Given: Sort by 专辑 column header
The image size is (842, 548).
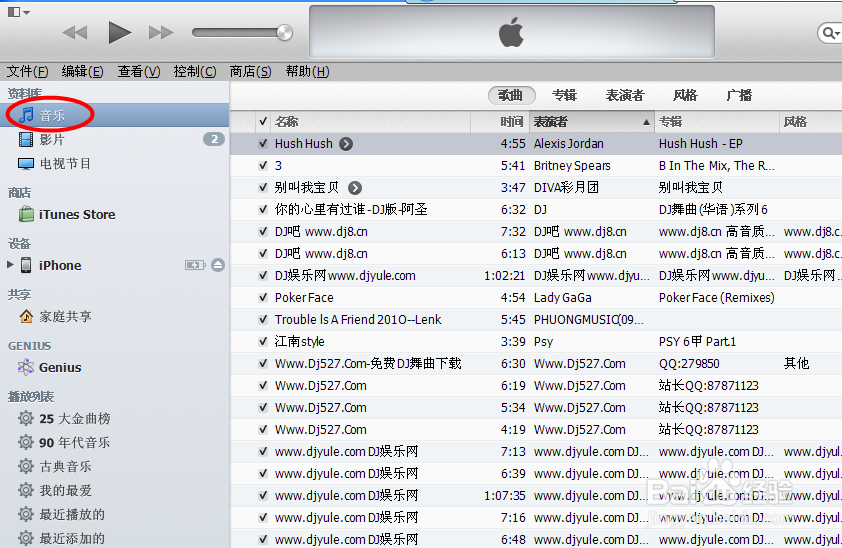Looking at the screenshot, I should (717, 122).
